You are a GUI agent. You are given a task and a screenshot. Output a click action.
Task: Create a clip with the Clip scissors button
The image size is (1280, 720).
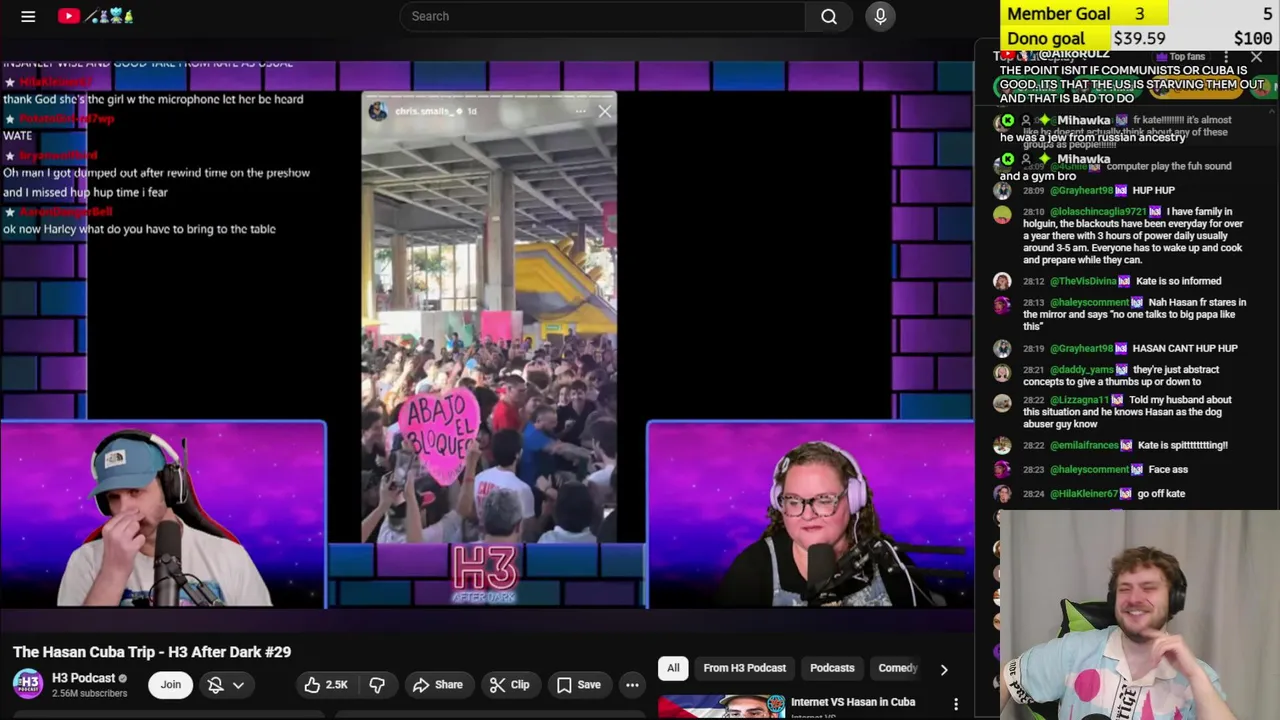(x=510, y=685)
